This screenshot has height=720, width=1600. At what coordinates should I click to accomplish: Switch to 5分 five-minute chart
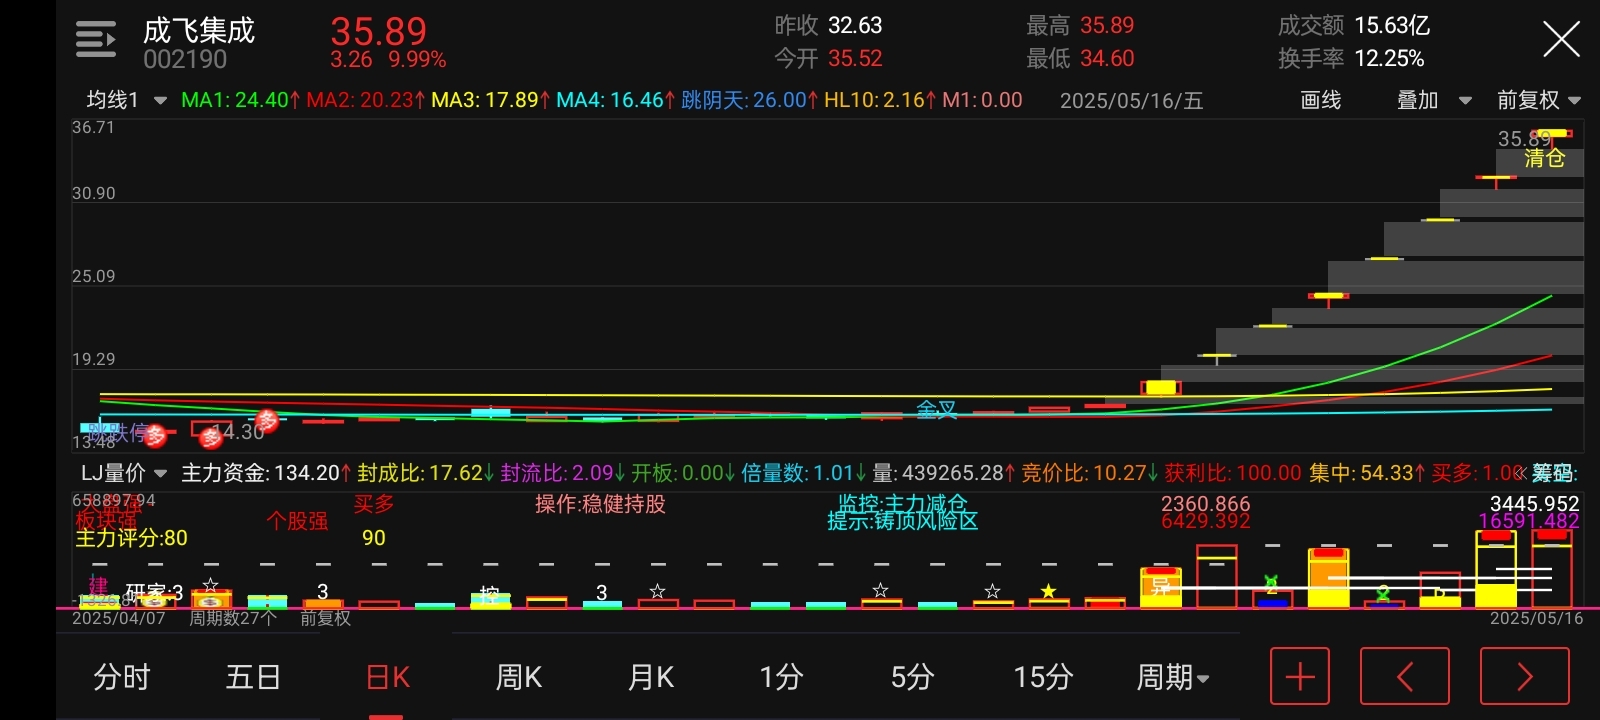pyautogui.click(x=913, y=678)
